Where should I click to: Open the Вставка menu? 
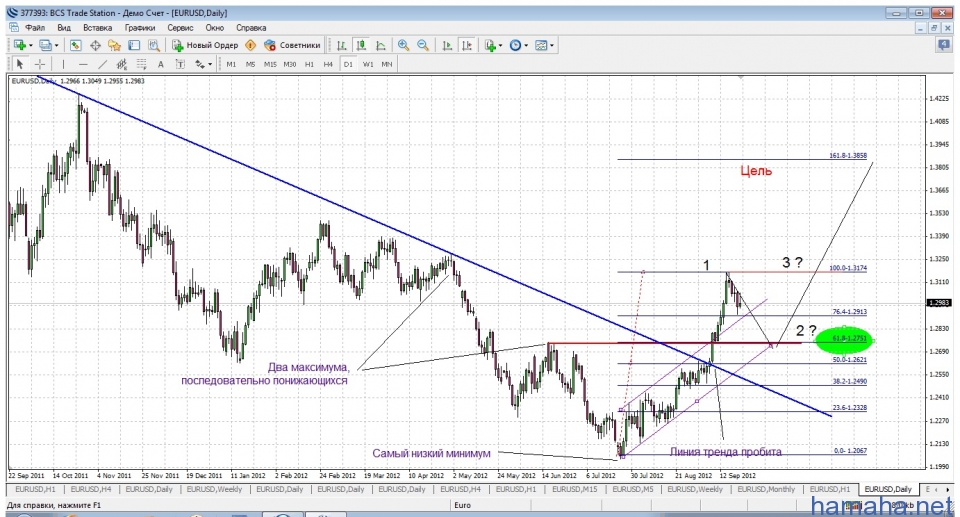tap(97, 28)
